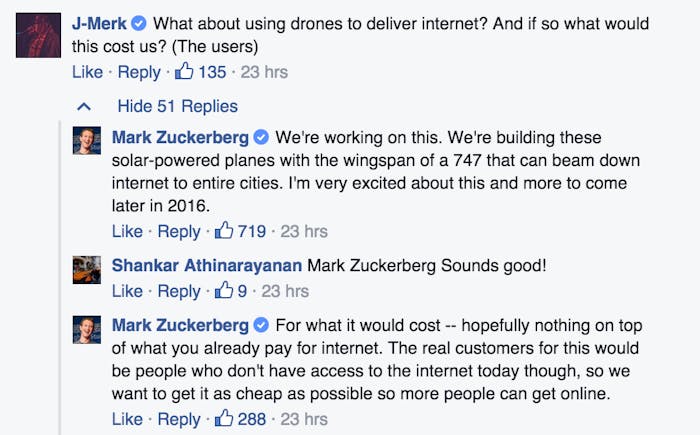Reply to J-Merk's comment
Image resolution: width=700 pixels, height=435 pixels.
pos(139,72)
